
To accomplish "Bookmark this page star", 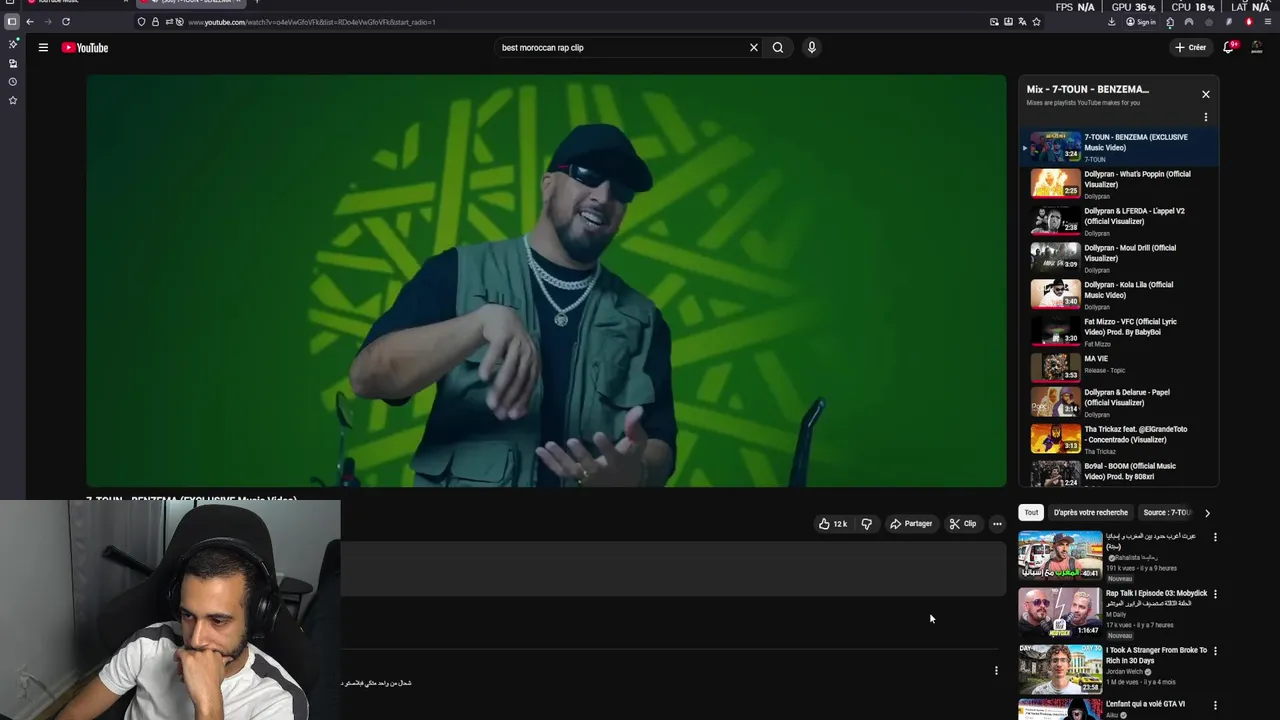I will click(x=1036, y=22).
